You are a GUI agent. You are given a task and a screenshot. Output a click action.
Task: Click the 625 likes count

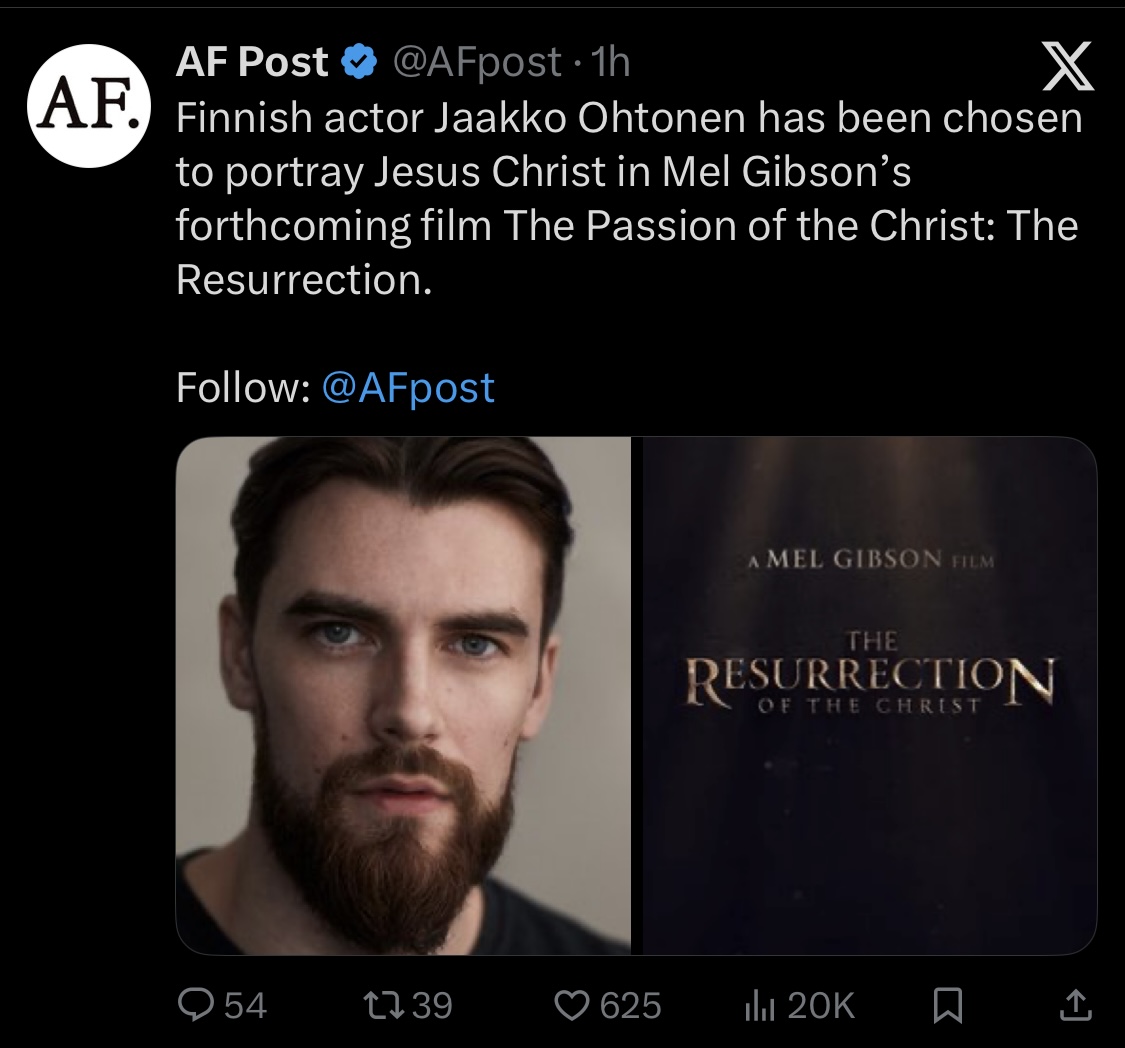point(630,1005)
